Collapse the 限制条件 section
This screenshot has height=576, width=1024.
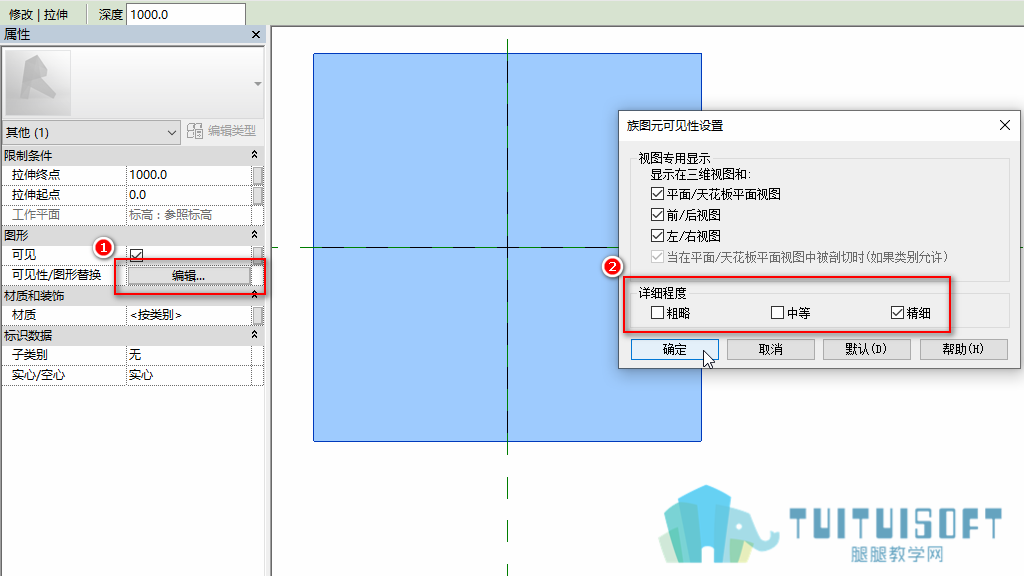coord(254,155)
